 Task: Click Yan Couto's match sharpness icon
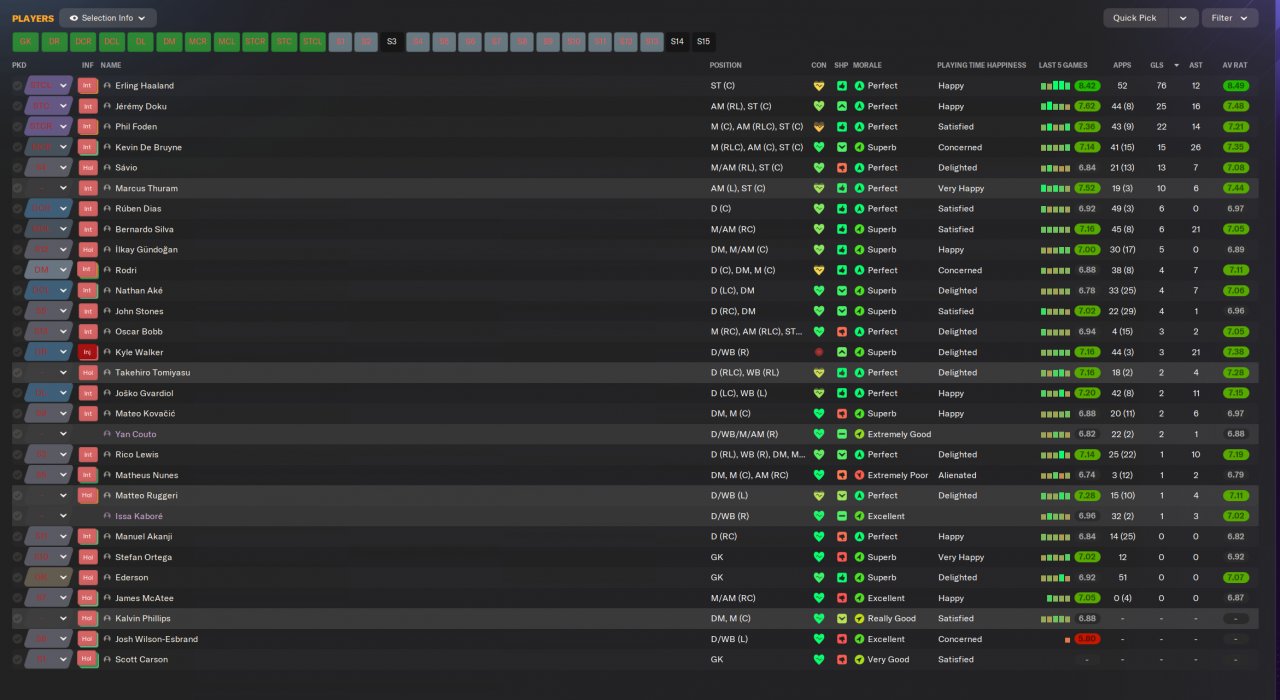[x=842, y=434]
